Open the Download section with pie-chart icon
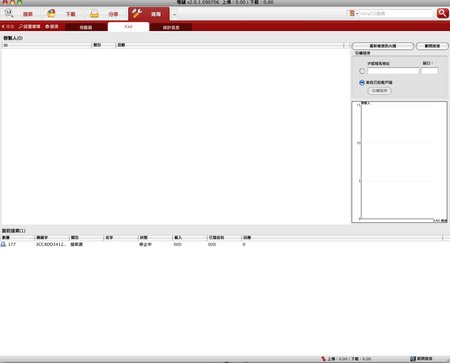450x363 pixels. [62, 14]
